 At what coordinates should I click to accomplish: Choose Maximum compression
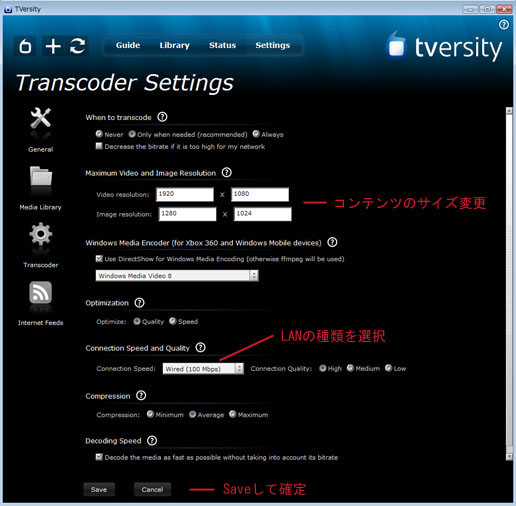[x=233, y=414]
